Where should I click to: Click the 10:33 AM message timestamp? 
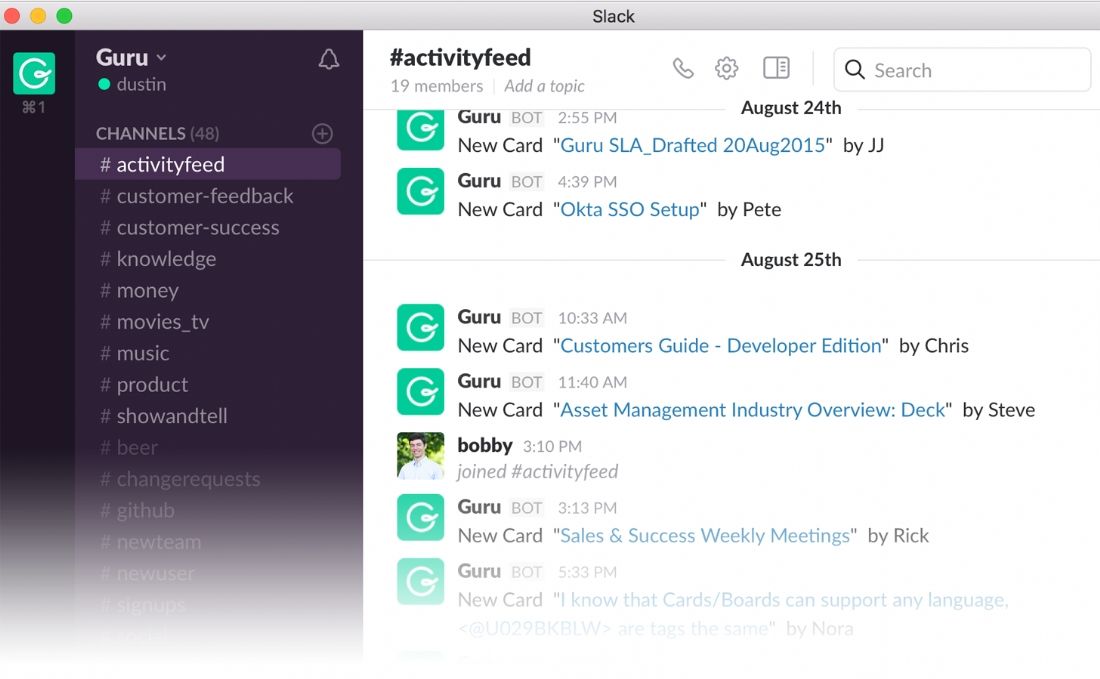[592, 318]
